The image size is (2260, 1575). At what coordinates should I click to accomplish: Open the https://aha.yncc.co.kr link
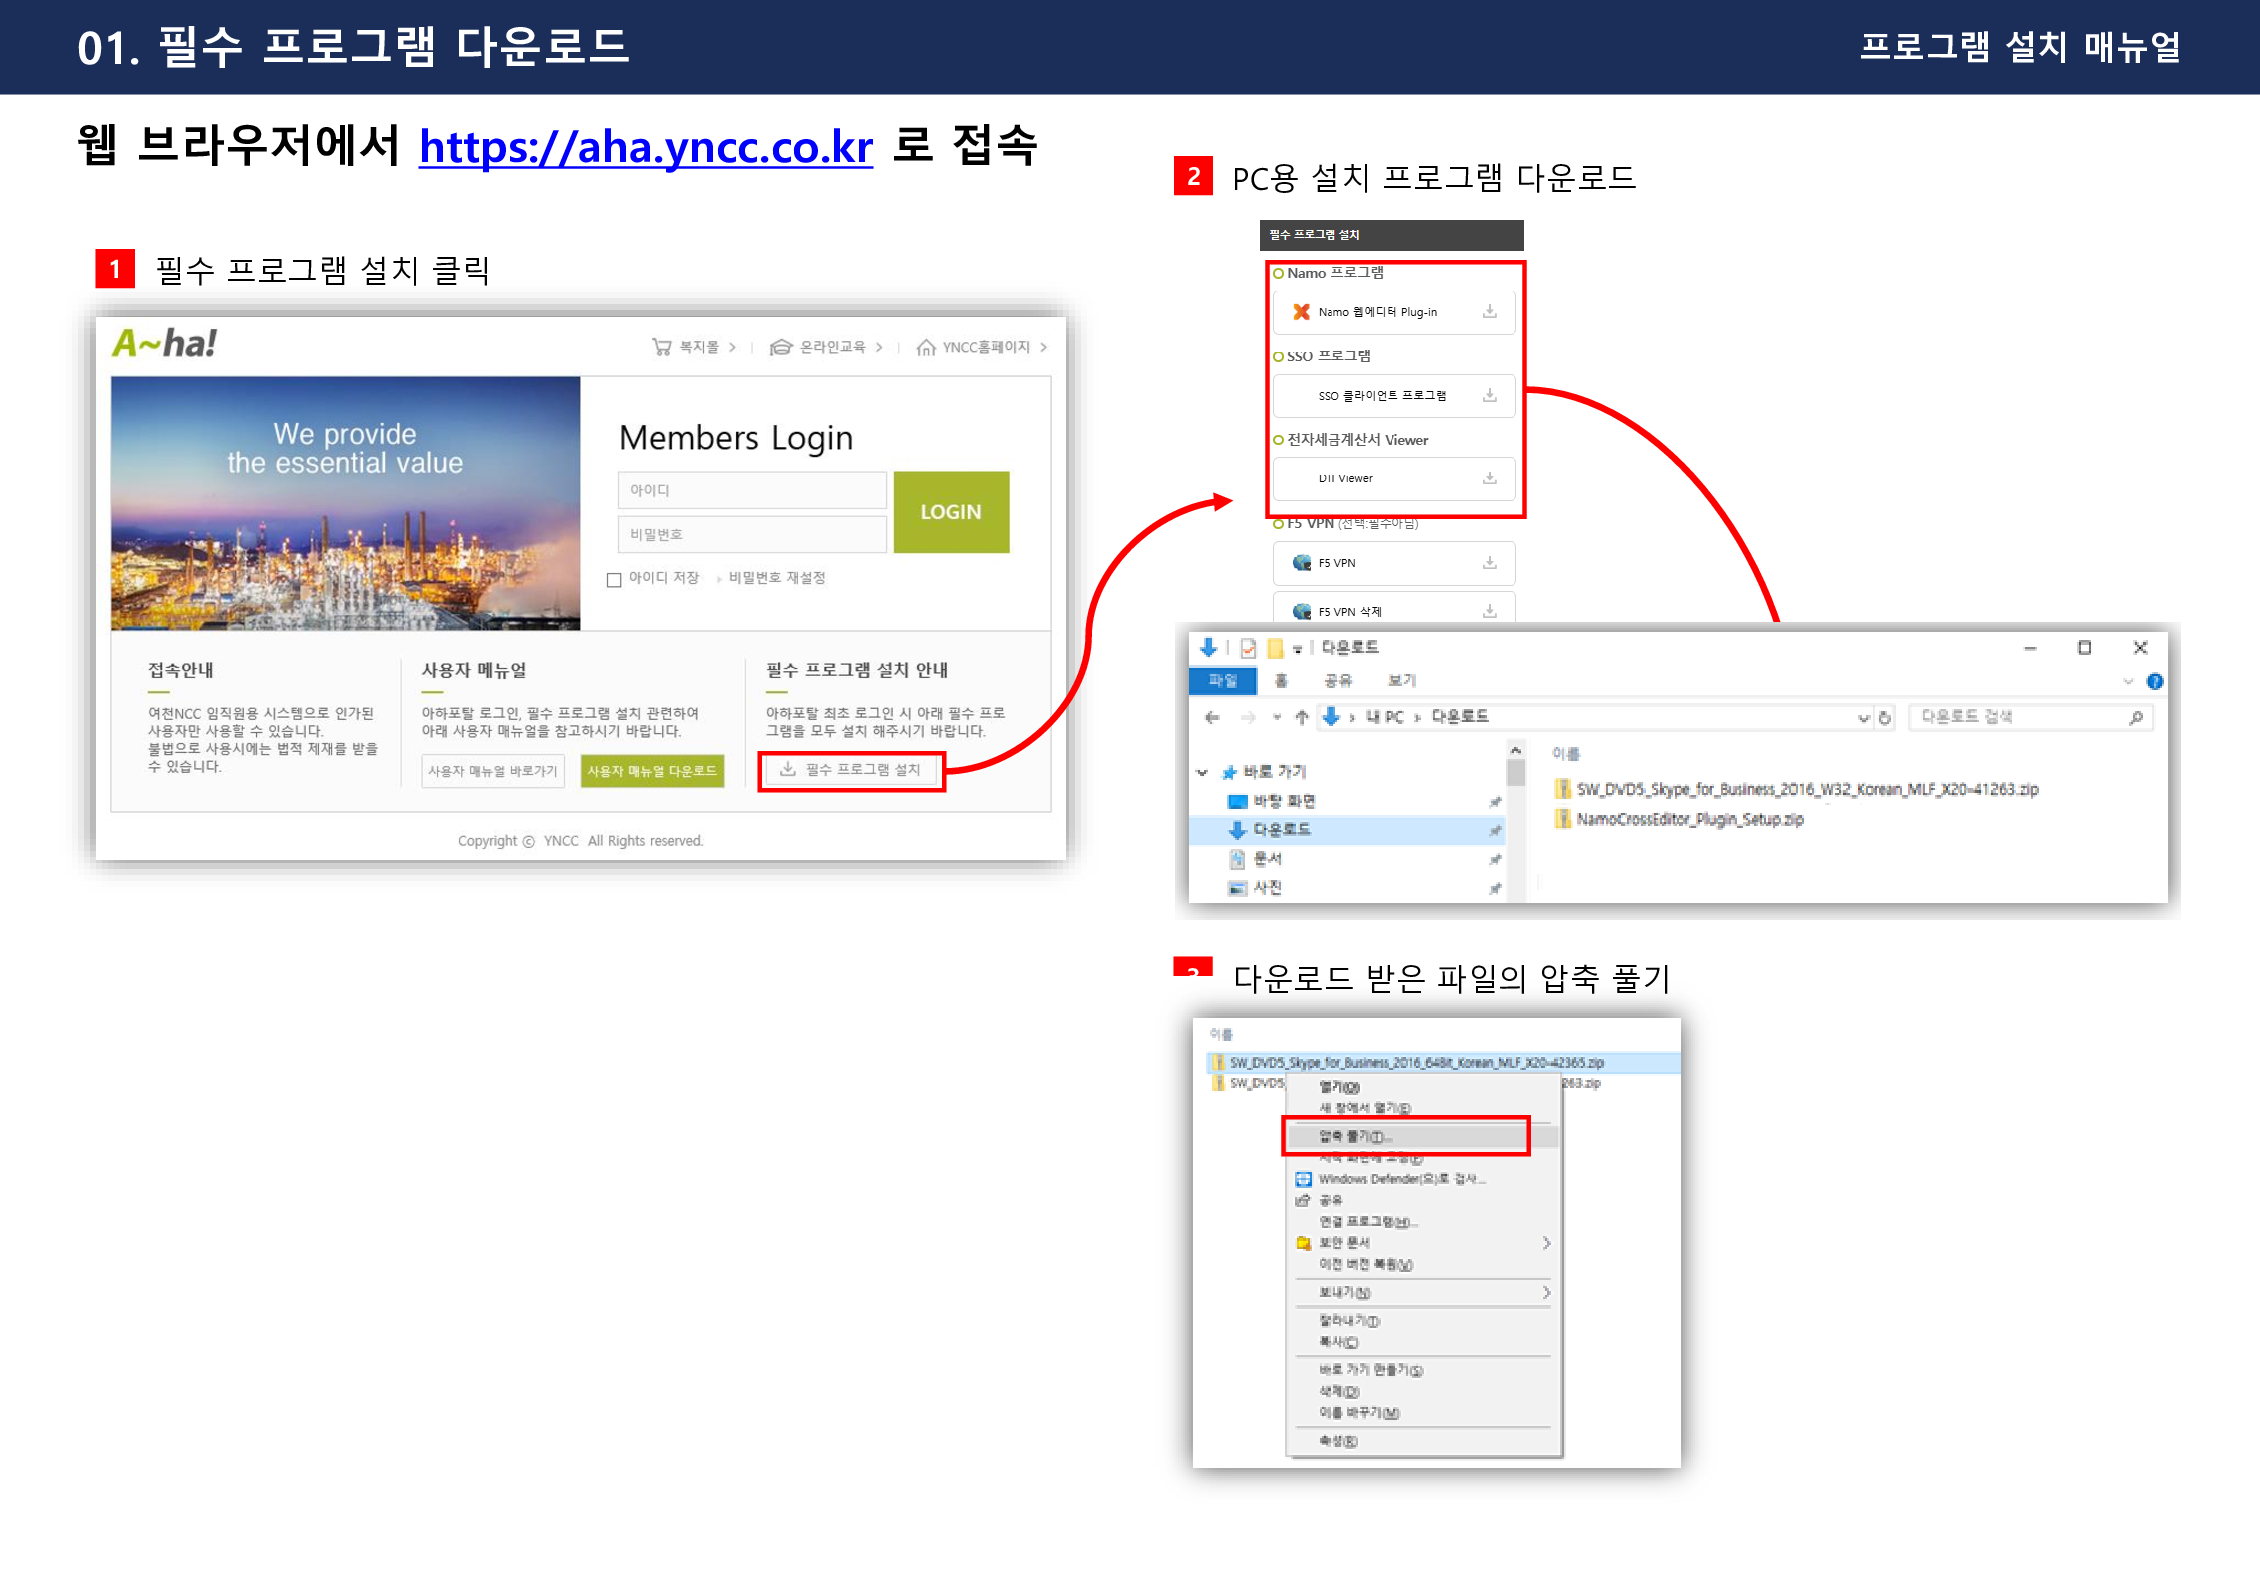pos(645,147)
